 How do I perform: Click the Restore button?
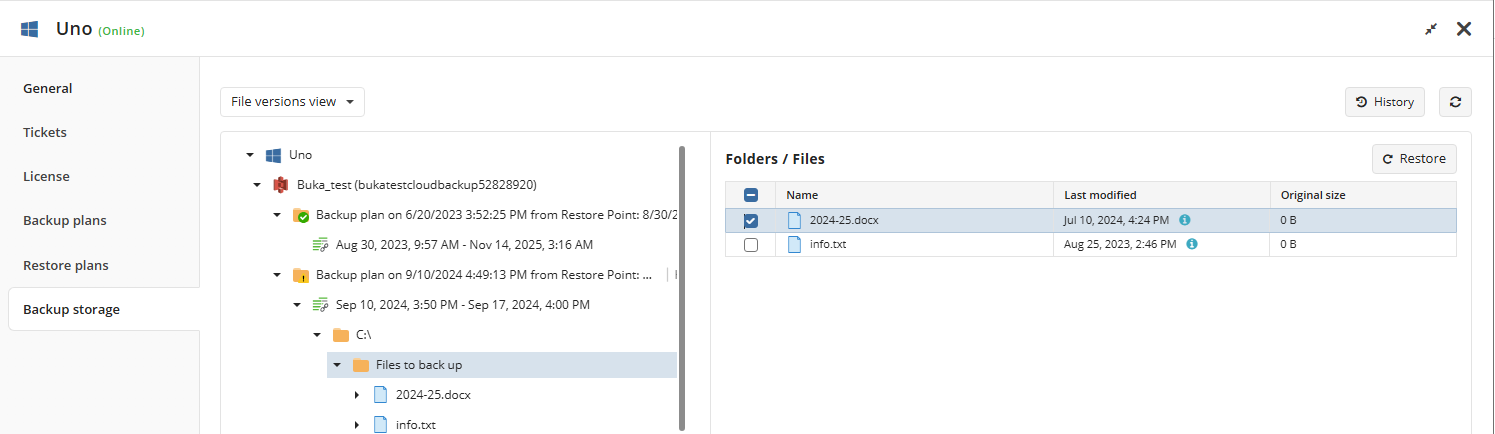coord(1414,159)
